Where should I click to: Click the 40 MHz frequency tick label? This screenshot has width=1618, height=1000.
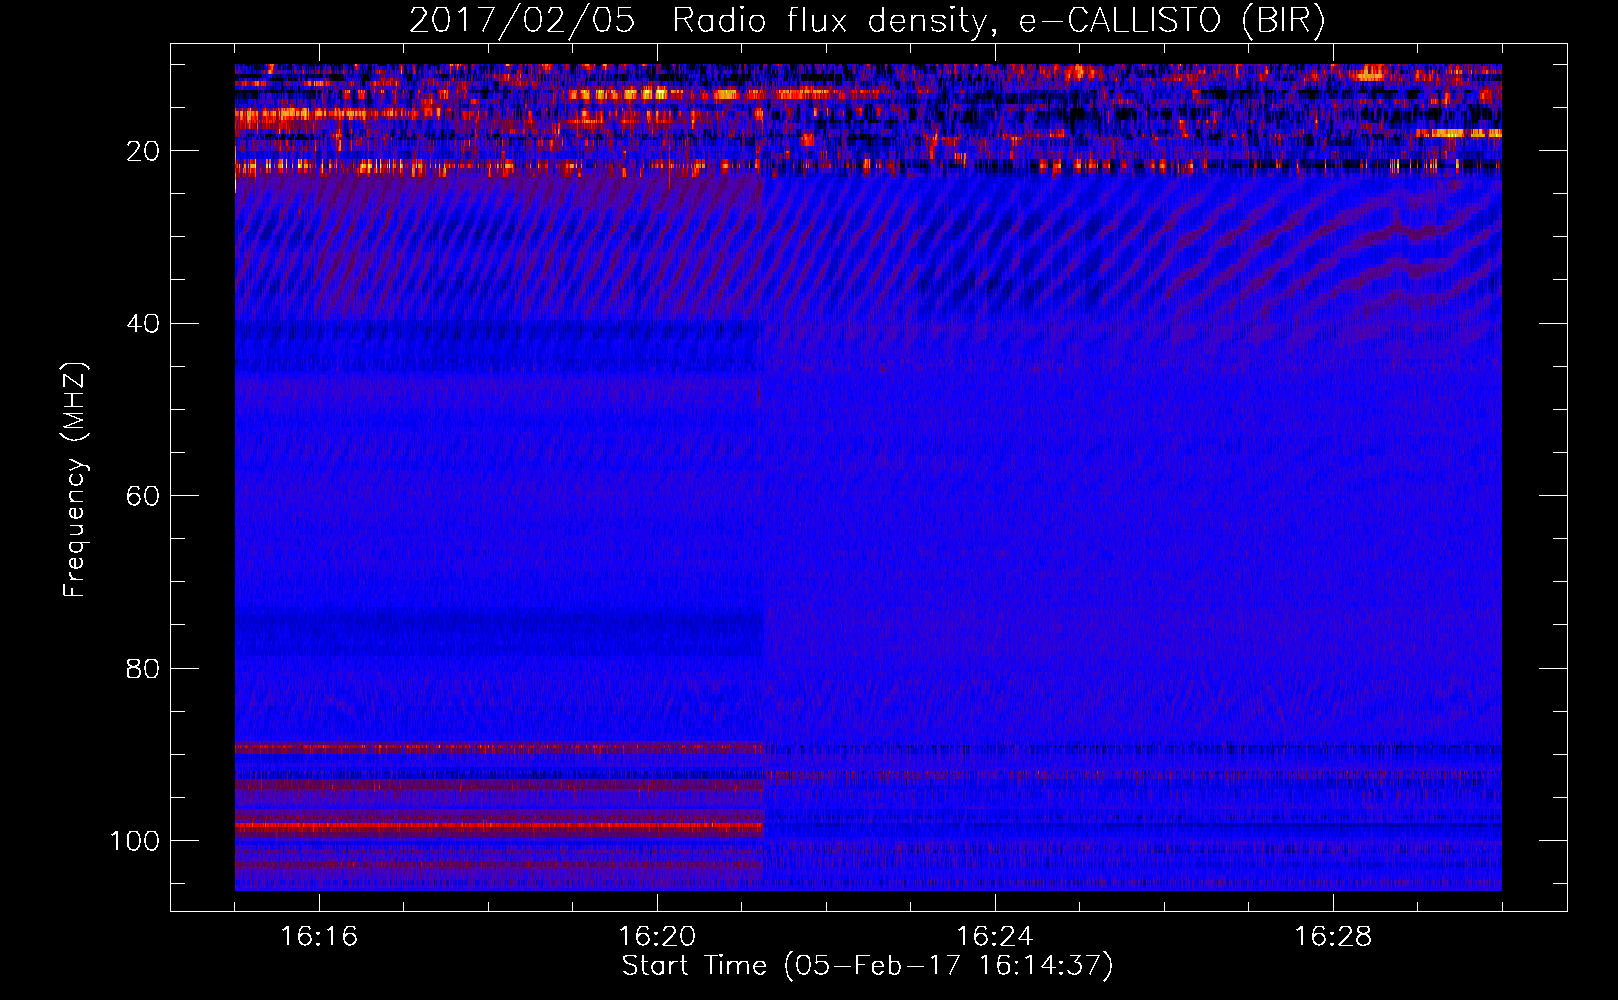tap(144, 324)
